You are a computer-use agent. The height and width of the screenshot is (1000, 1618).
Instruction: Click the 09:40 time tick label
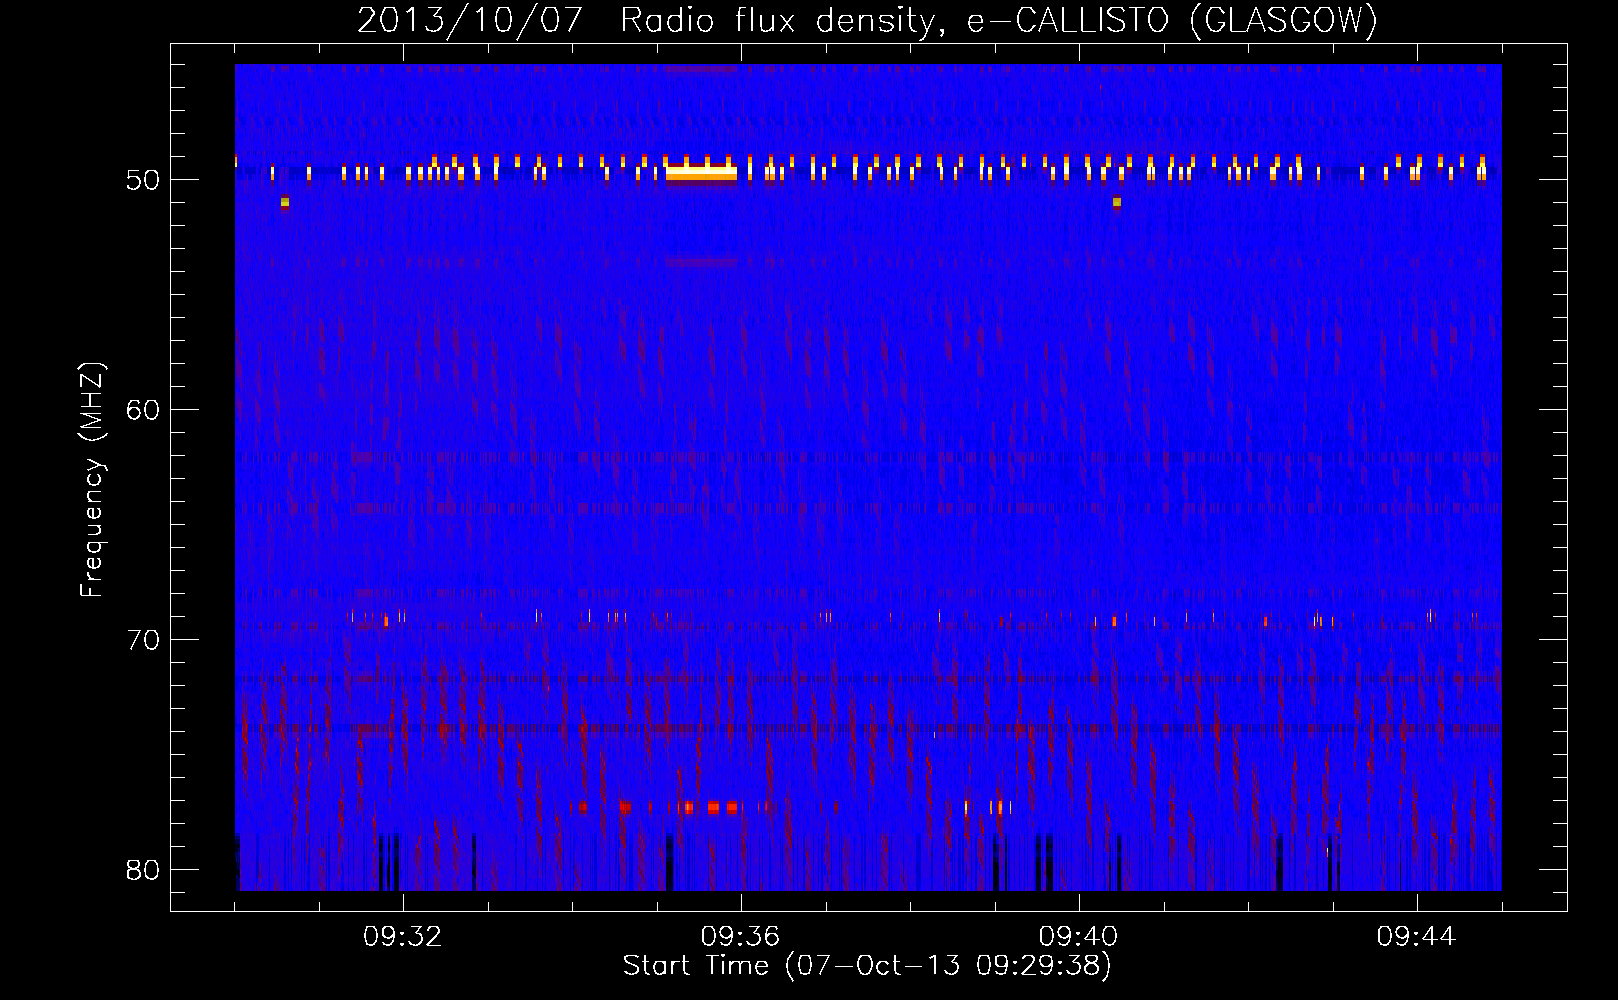point(1078,937)
